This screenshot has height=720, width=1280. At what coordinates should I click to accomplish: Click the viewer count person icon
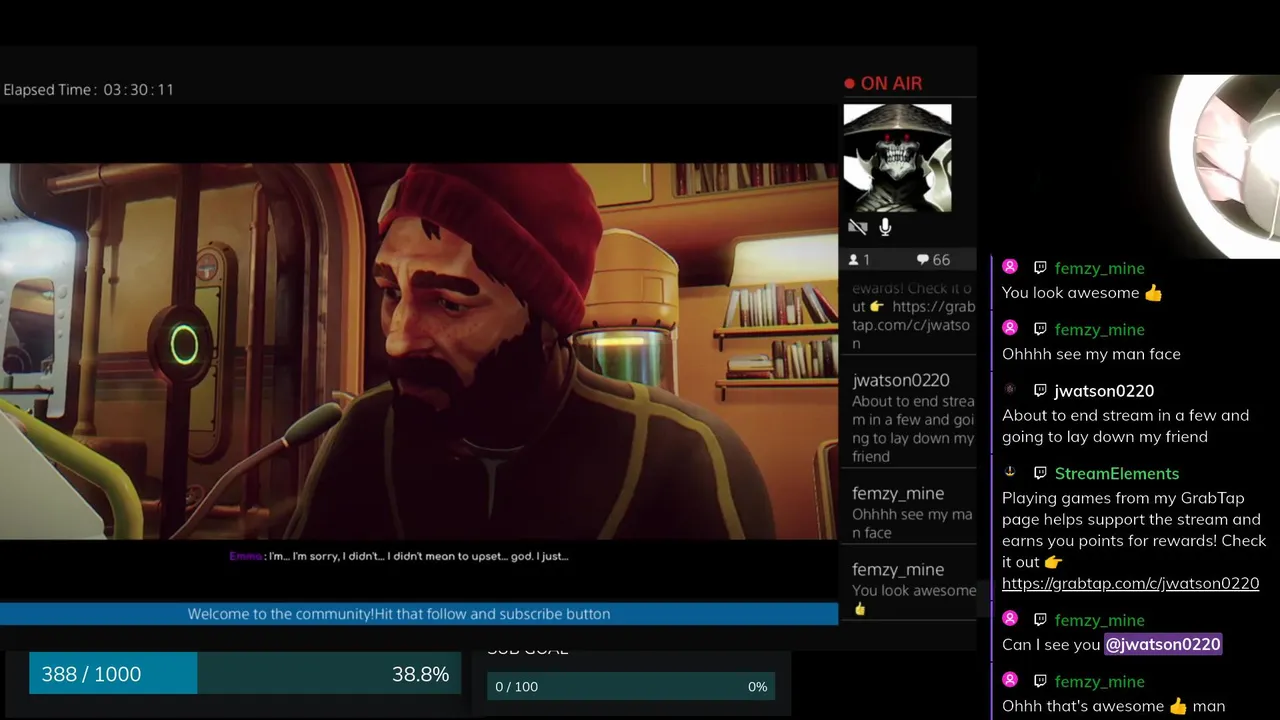[x=854, y=260]
